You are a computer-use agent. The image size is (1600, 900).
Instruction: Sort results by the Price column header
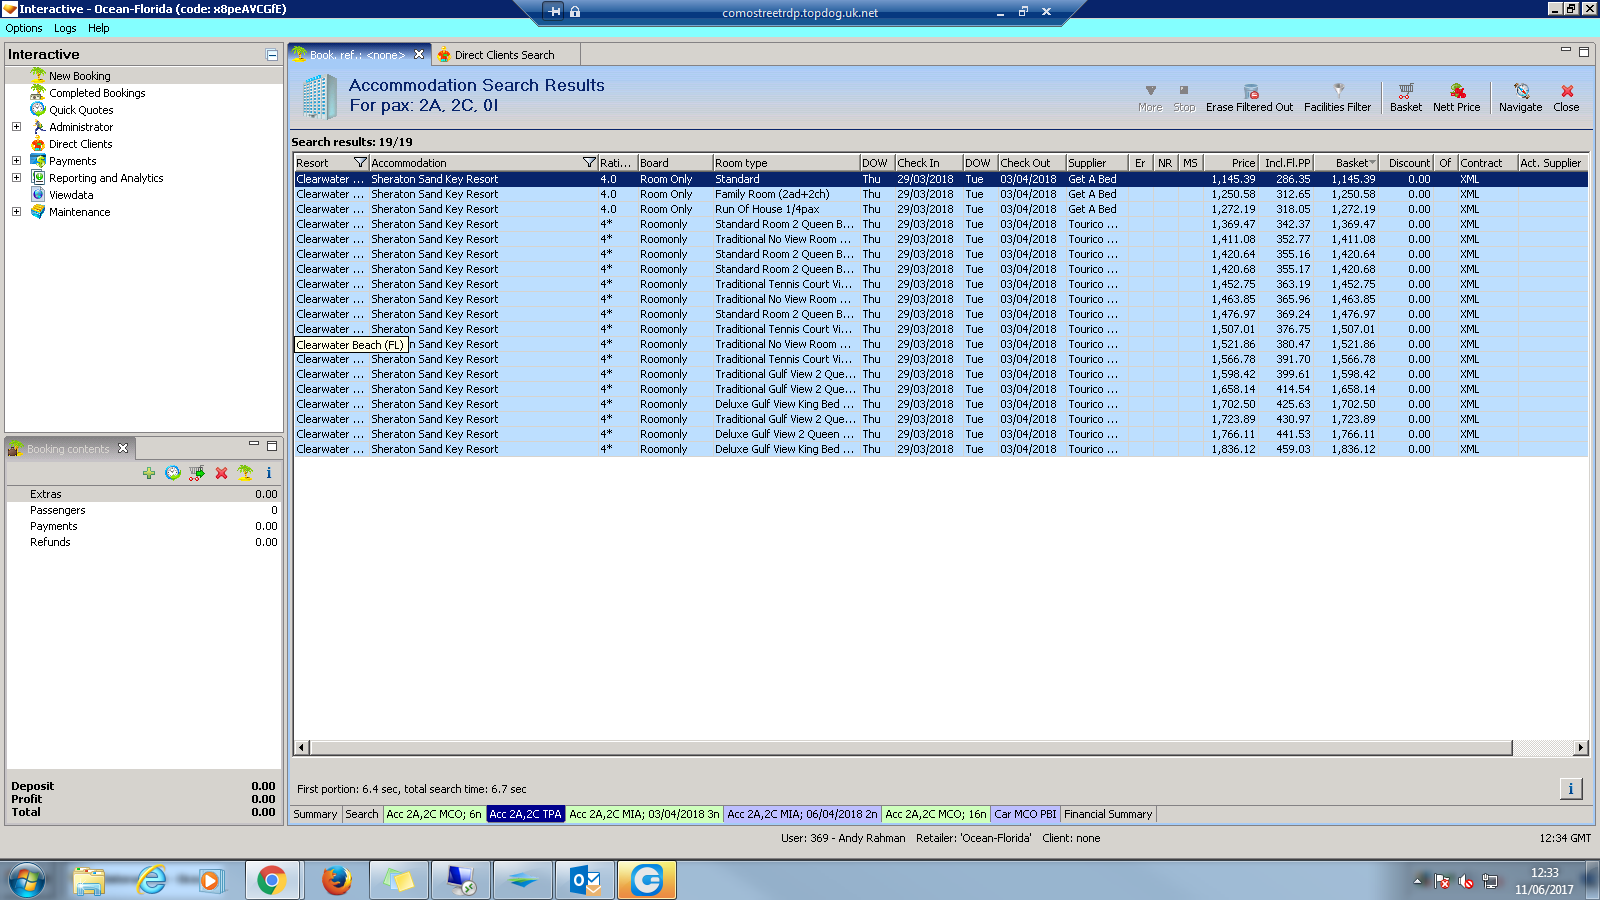click(1231, 163)
